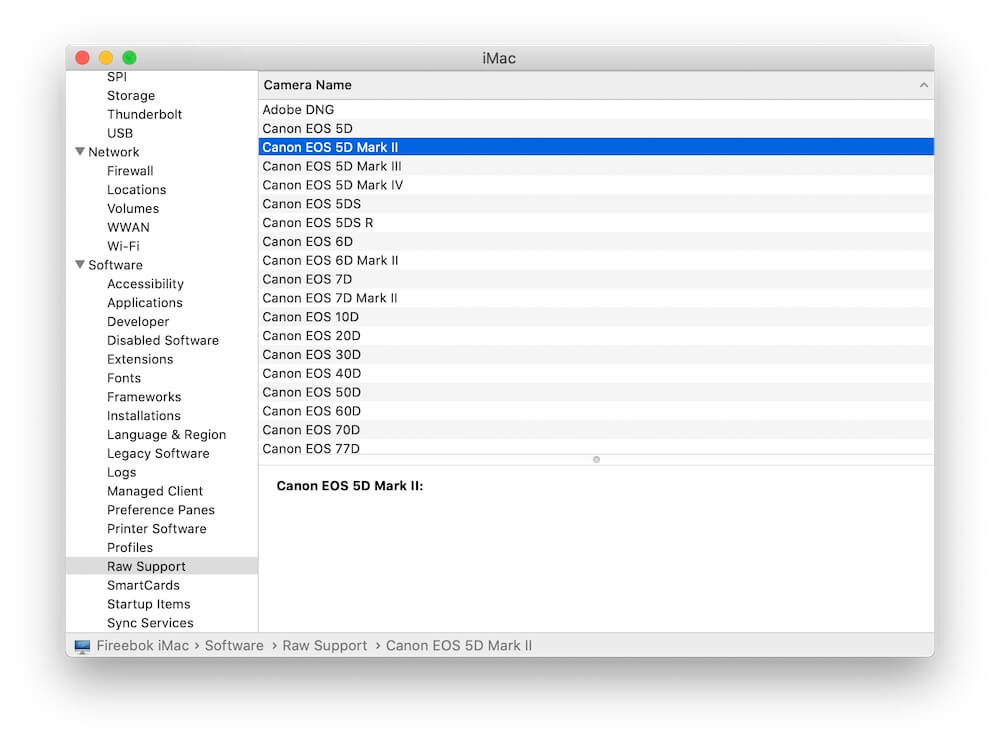Open Extensions in the sidebar
The image size is (1000, 744).
(140, 359)
